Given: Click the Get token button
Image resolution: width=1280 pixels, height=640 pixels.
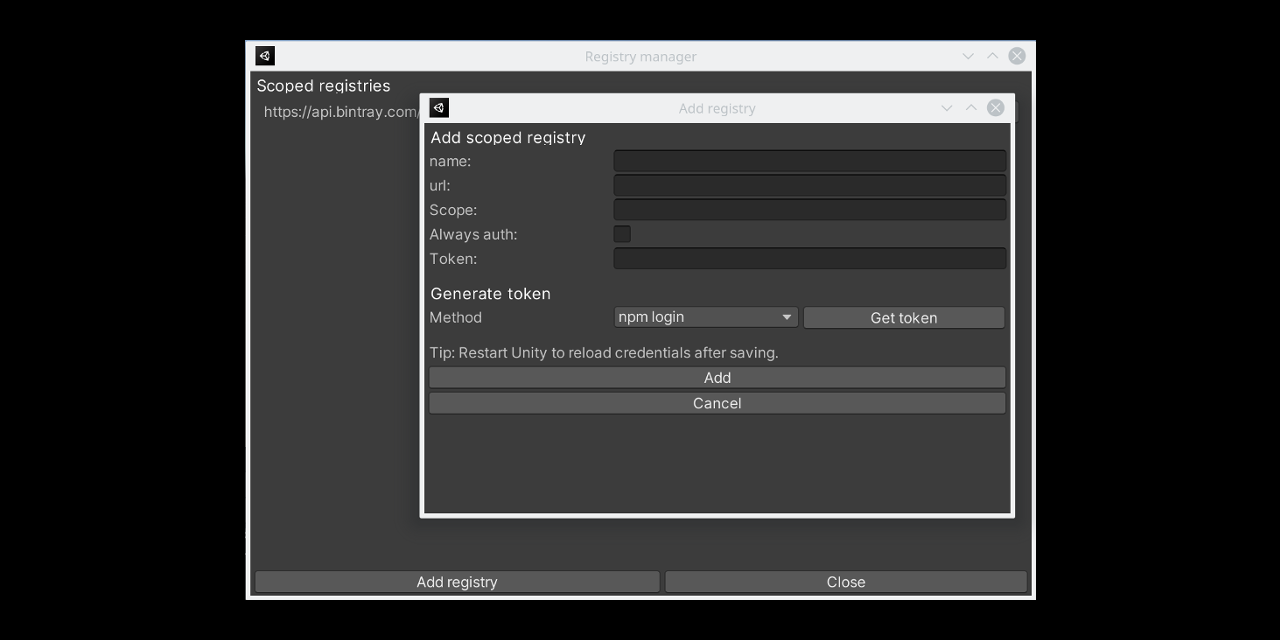Looking at the screenshot, I should pos(903,317).
